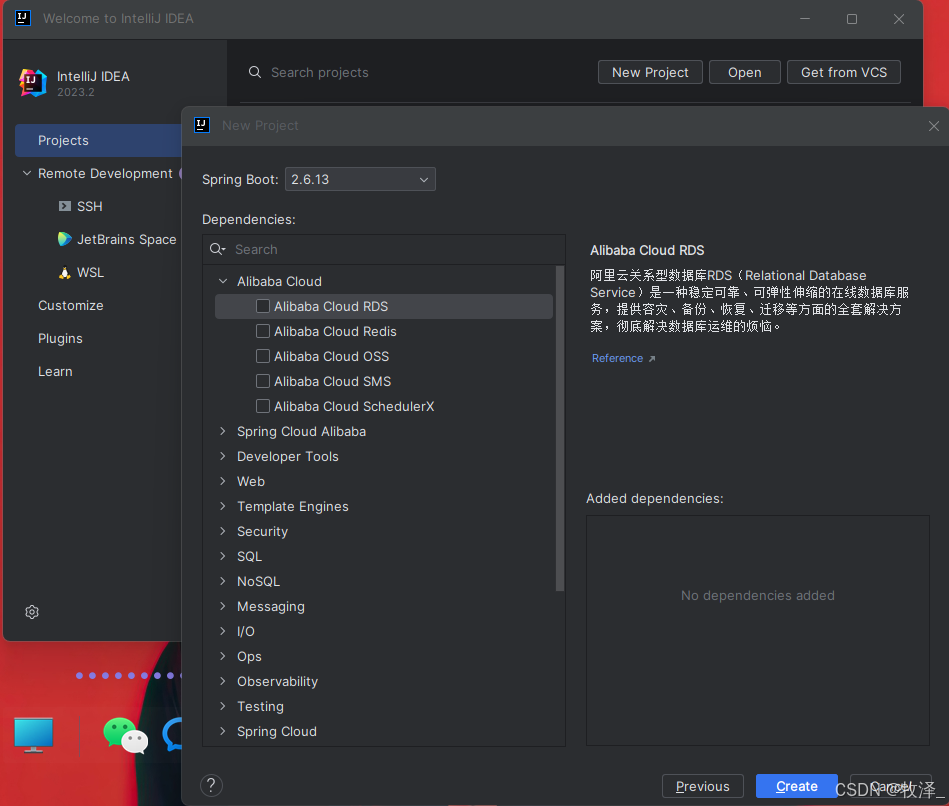This screenshot has width=949, height=806.
Task: Click the dependencies search magnifier icon
Action: (x=217, y=249)
